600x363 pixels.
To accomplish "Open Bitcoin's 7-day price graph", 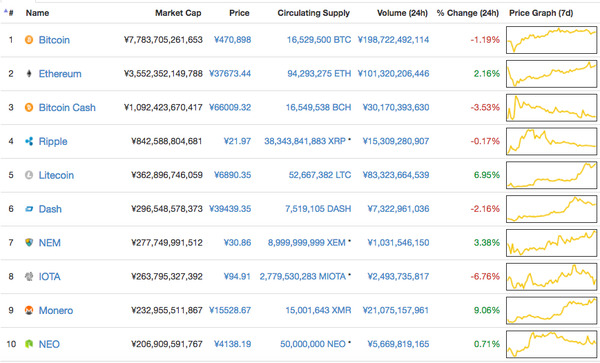I will [551, 40].
